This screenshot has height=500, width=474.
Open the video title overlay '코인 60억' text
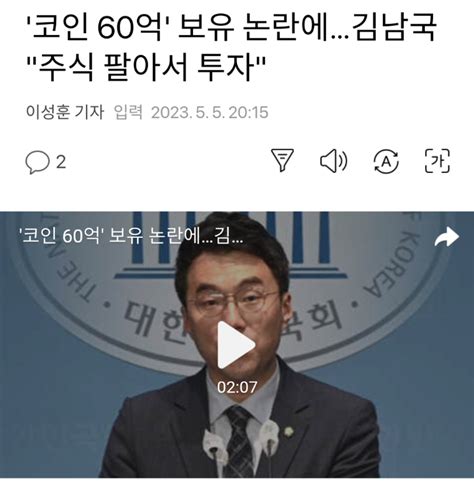[133, 236]
